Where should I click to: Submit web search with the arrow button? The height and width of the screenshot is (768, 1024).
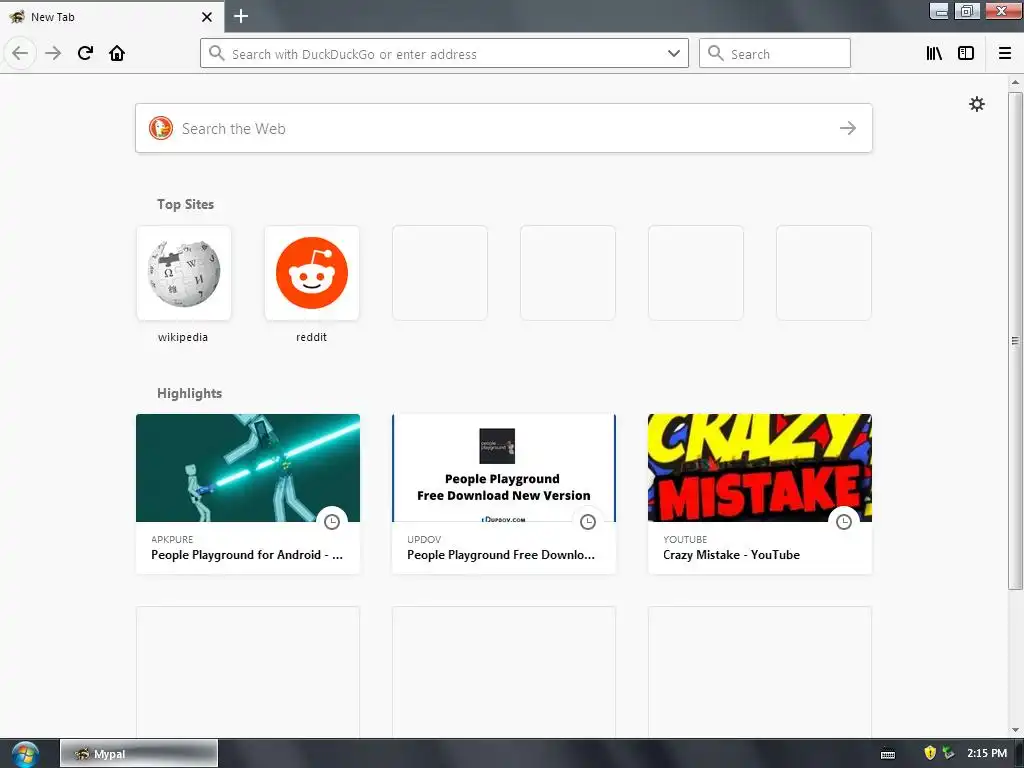(x=848, y=128)
